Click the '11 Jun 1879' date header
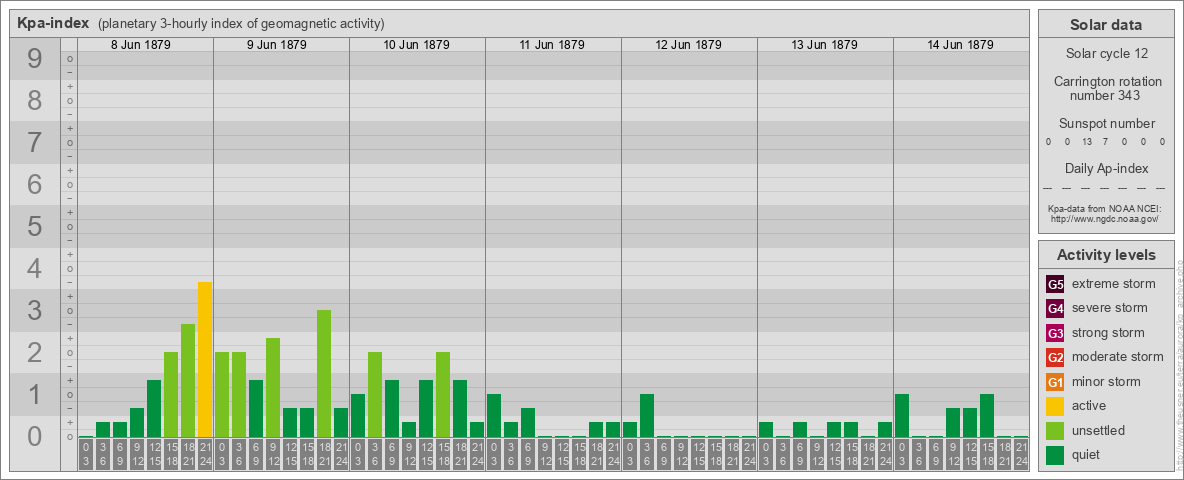The height and width of the screenshot is (480, 1184). tap(552, 45)
